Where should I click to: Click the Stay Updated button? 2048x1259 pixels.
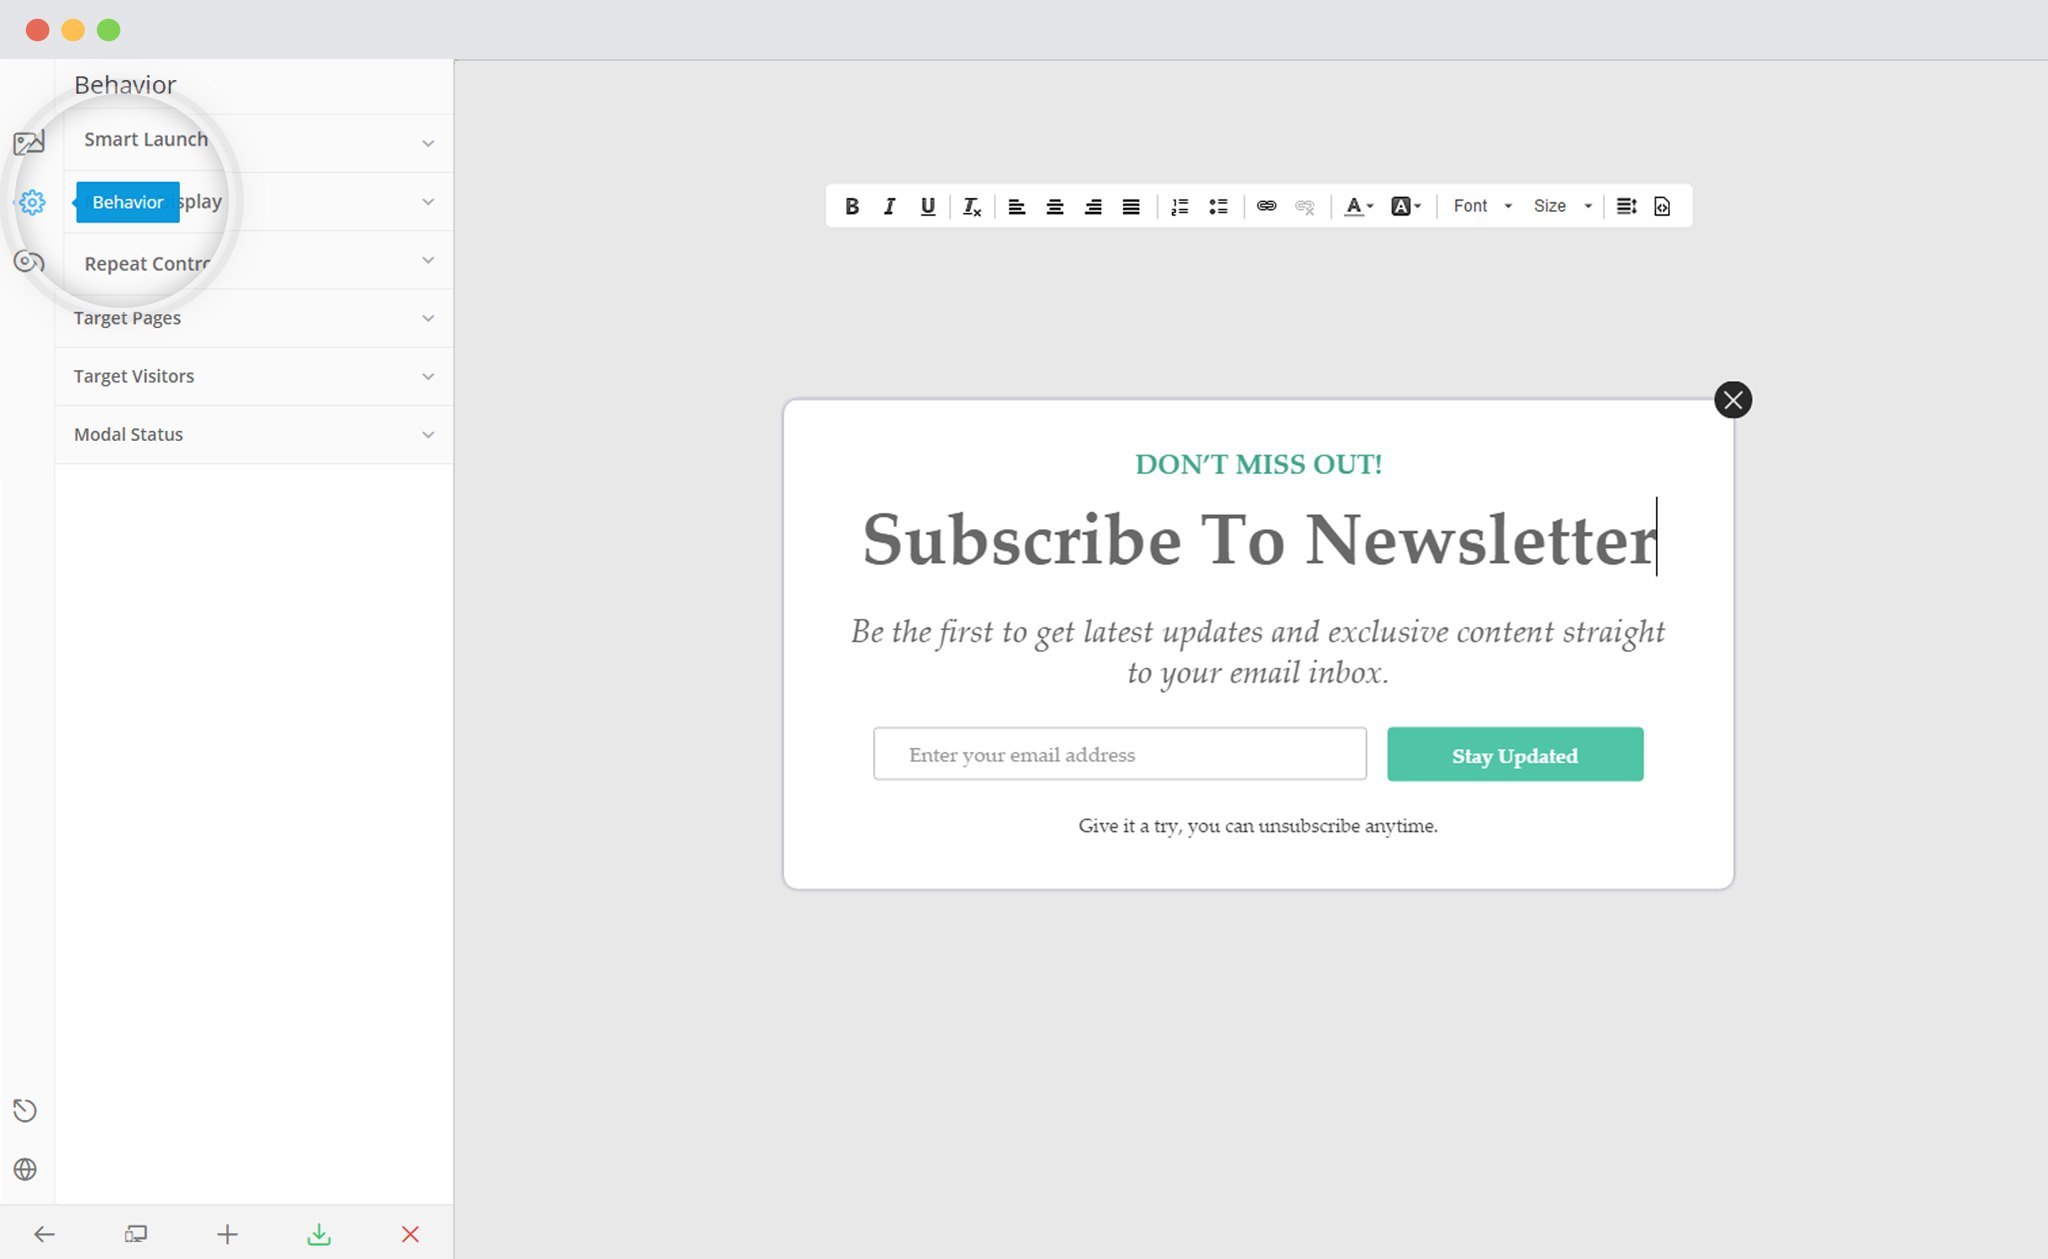coord(1516,753)
